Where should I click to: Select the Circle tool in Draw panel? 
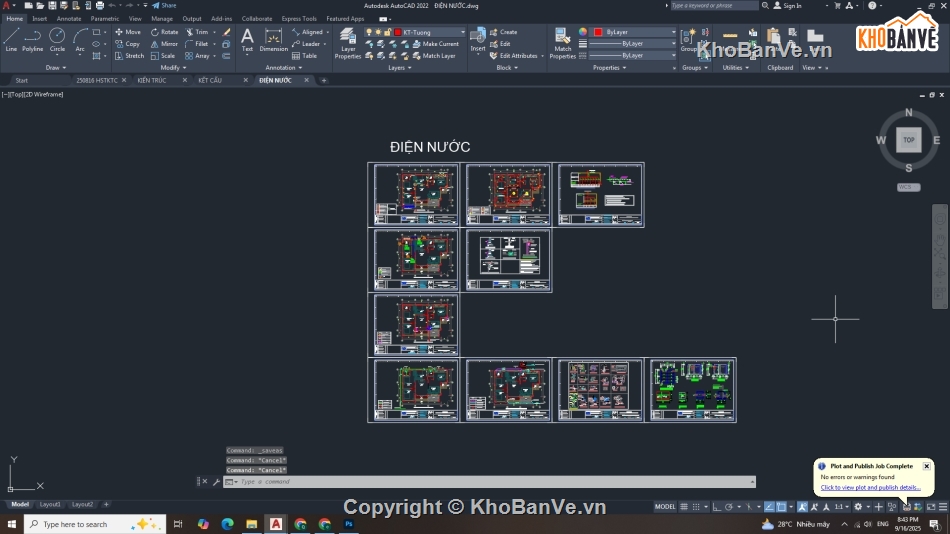pos(57,38)
